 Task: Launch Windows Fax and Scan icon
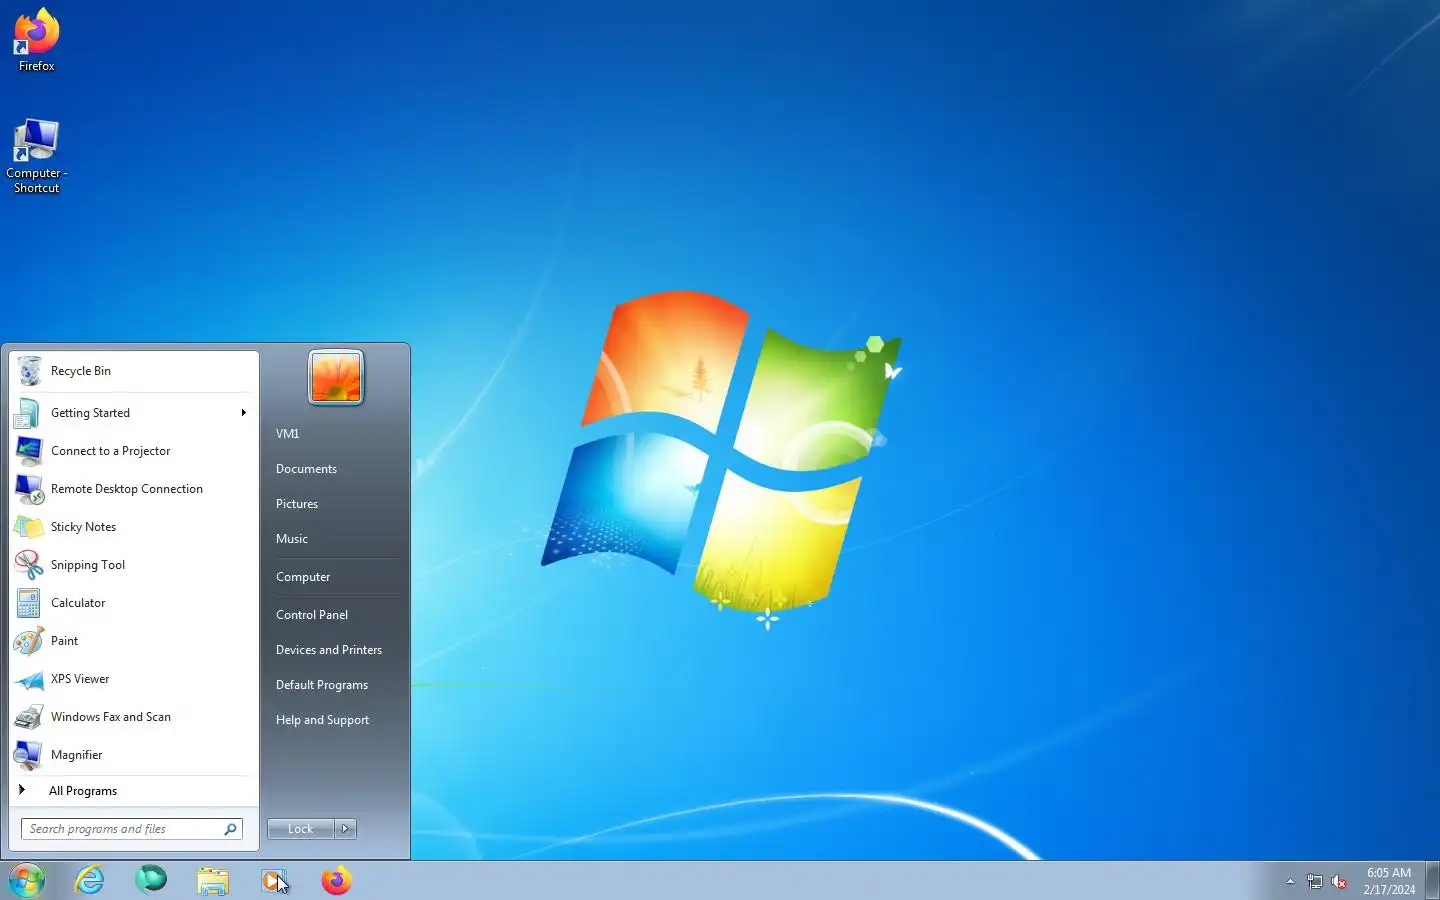[x=29, y=717]
